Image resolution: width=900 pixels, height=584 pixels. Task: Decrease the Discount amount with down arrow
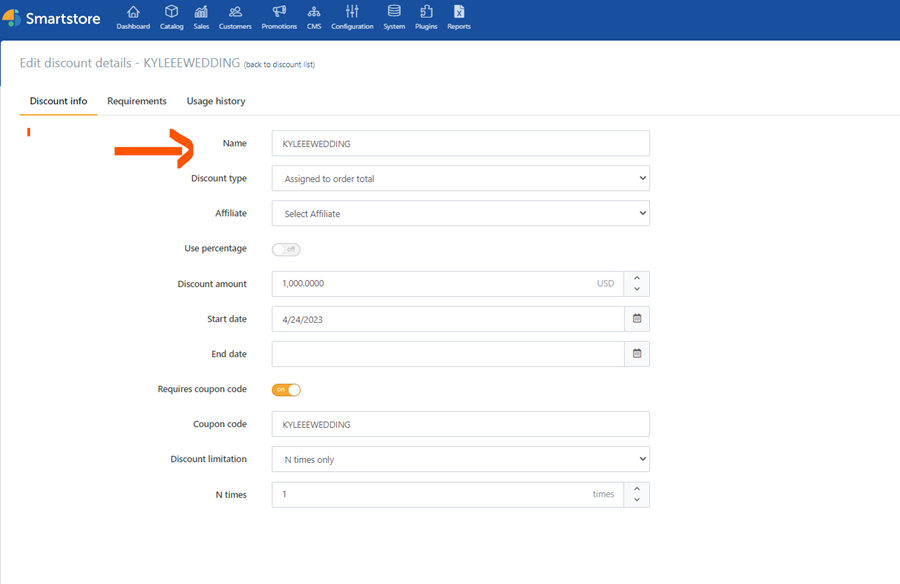637,289
